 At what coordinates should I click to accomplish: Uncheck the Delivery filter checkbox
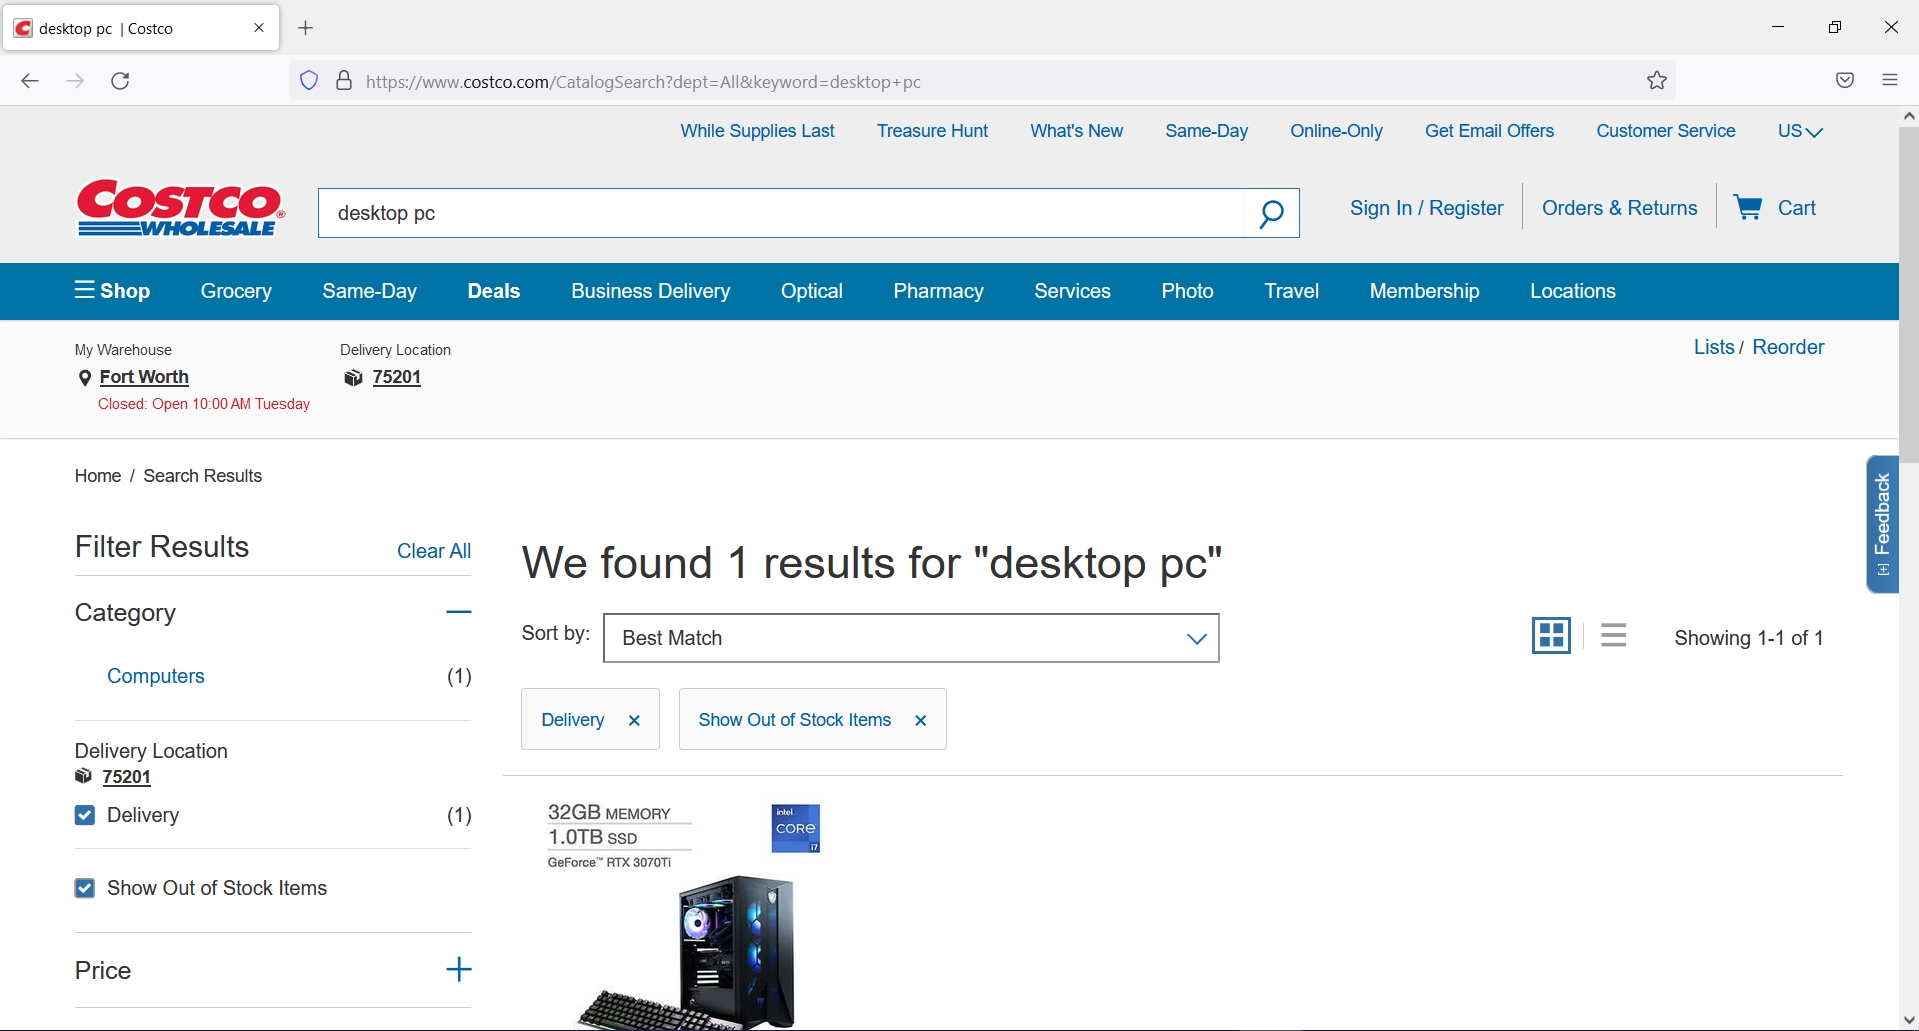(x=85, y=816)
